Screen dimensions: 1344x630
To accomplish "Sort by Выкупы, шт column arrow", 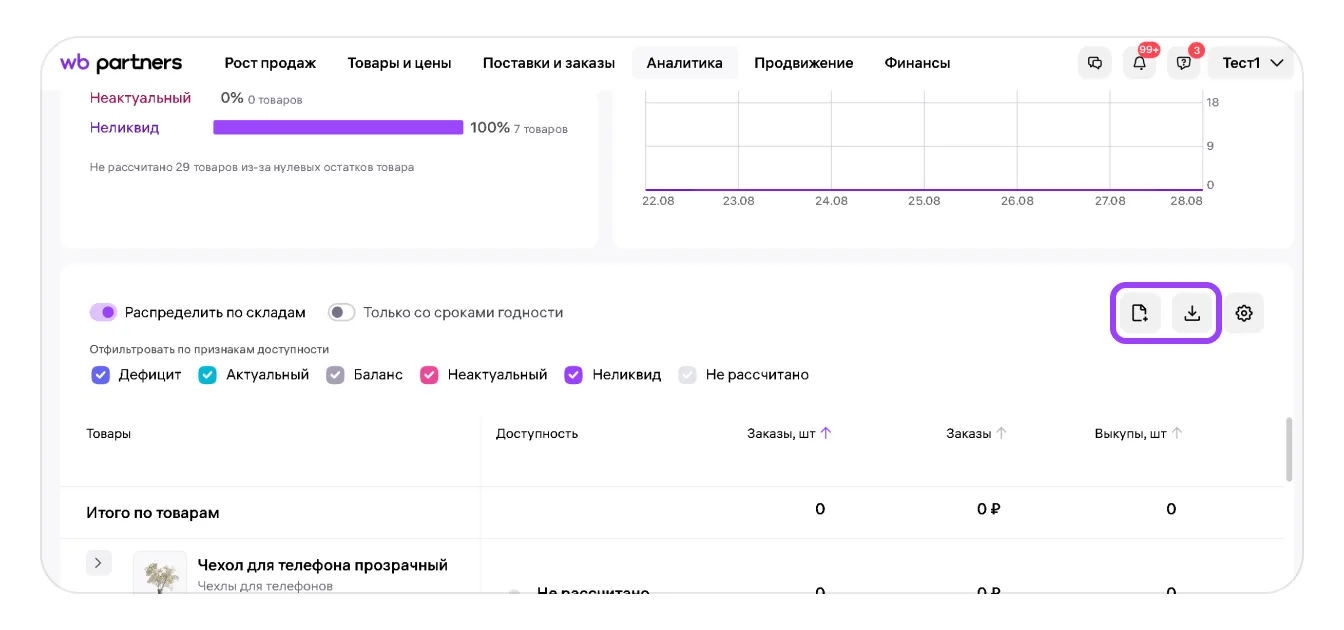I will coord(1177,433).
